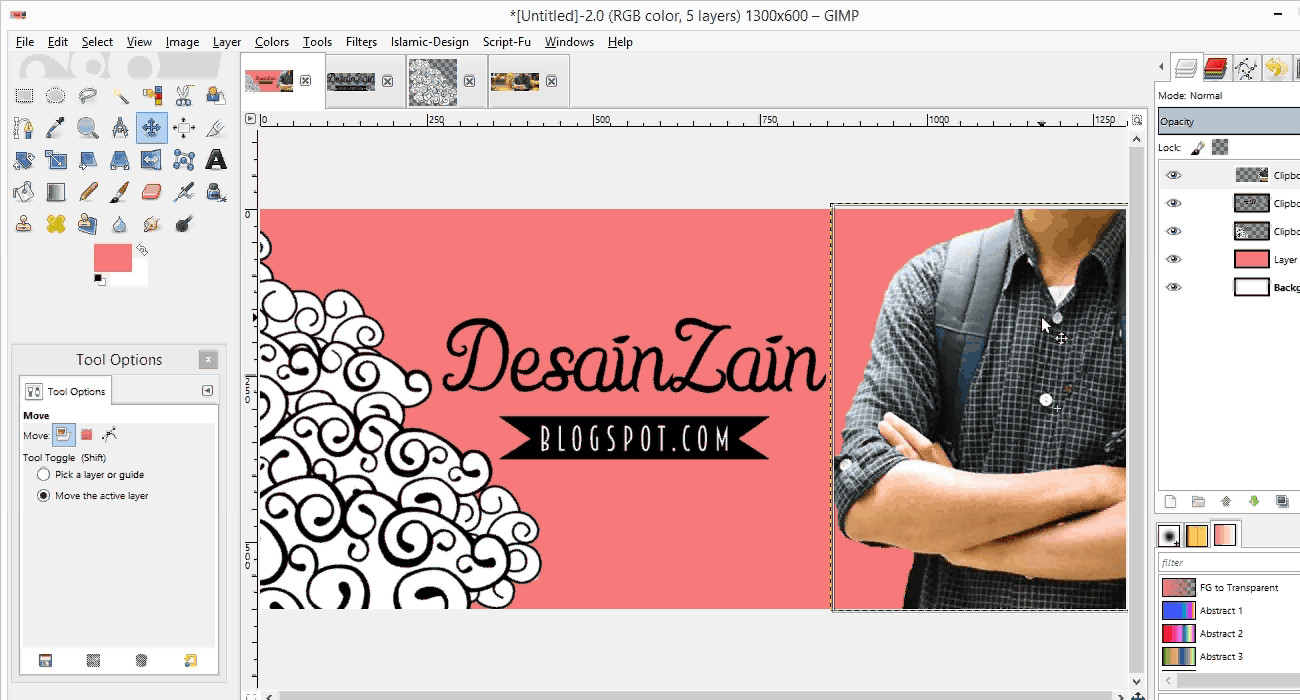Select the Ellipse Select tool
Viewport: 1300px width, 700px height.
tap(56, 96)
